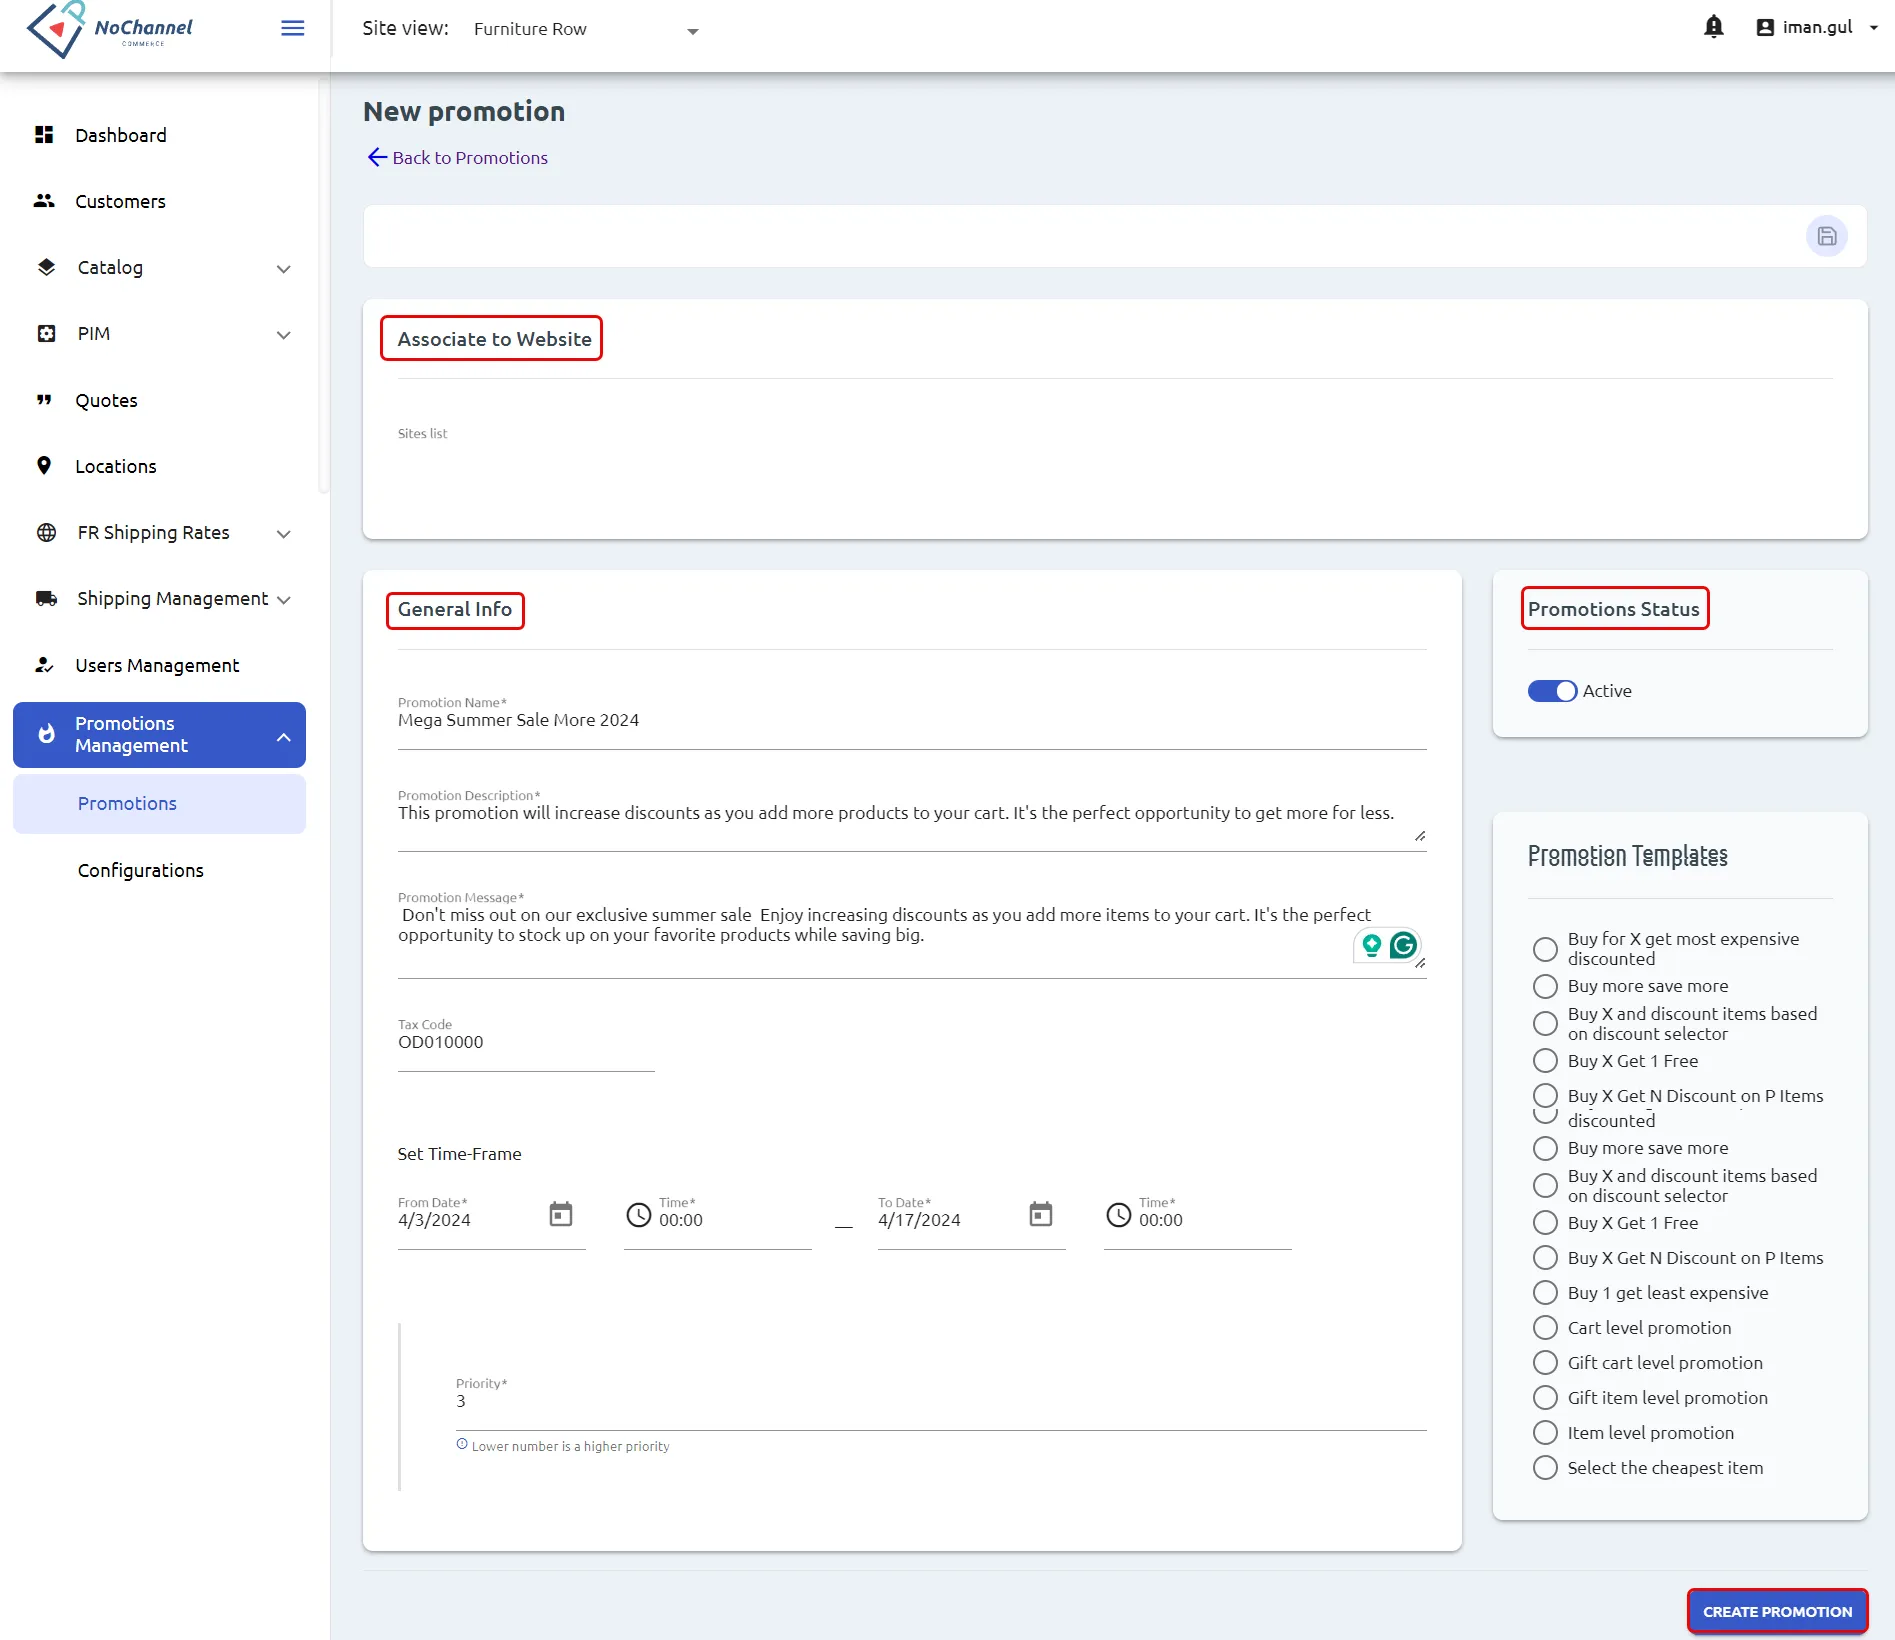Click the Dashboard grid icon
The height and width of the screenshot is (1640, 1895).
click(x=44, y=135)
